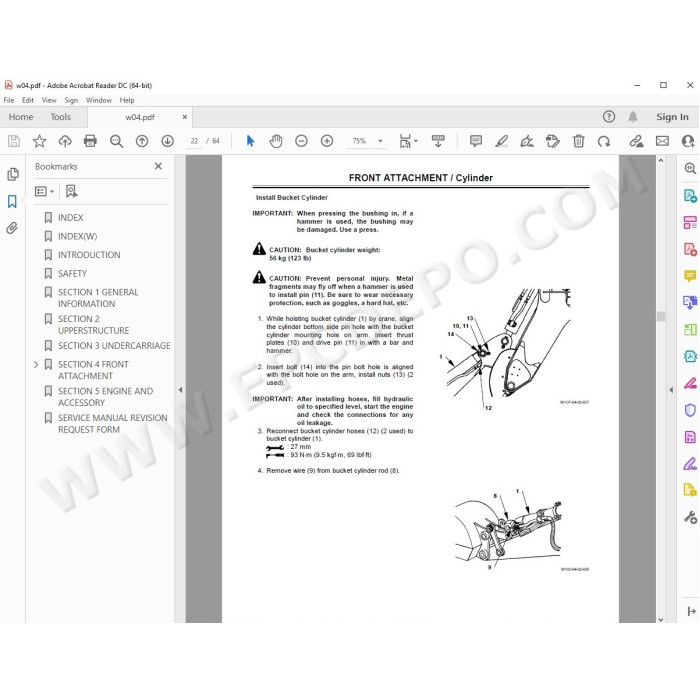Select the w04.pdf document tab
Viewport: 700px width, 700px height.
(x=139, y=117)
